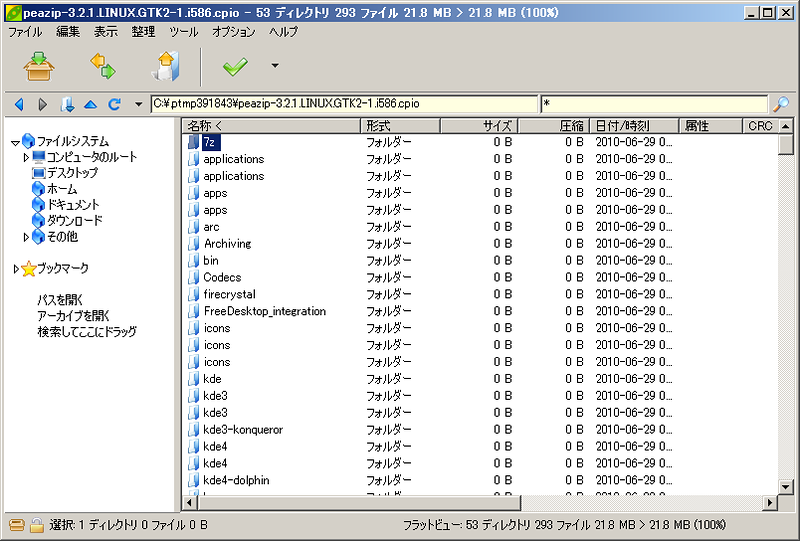This screenshot has height=541, width=800.
Task: Sort by the 日付/時刻 column header
Action: click(x=635, y=126)
